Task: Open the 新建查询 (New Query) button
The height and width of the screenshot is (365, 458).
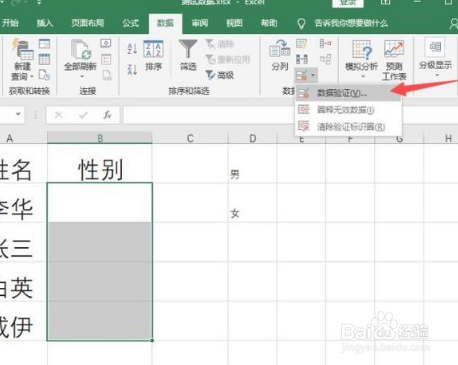Action: click(23, 60)
